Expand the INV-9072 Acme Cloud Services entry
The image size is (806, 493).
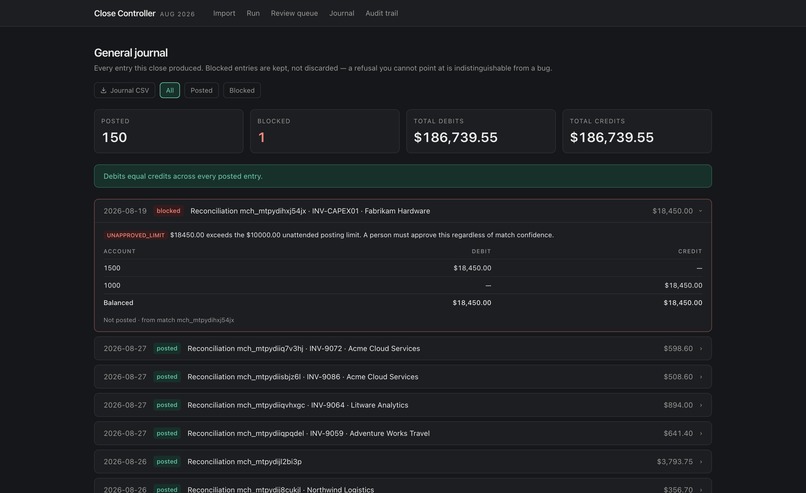(x=402, y=349)
